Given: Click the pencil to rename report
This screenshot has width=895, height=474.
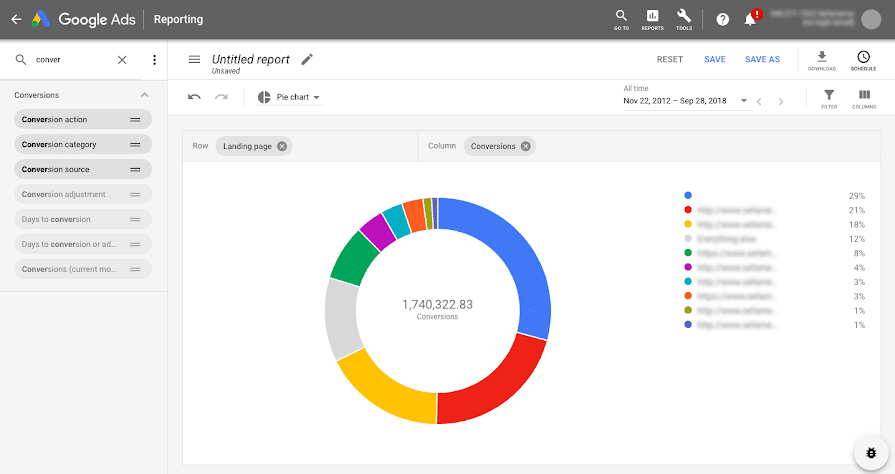Looking at the screenshot, I should pyautogui.click(x=307, y=59).
